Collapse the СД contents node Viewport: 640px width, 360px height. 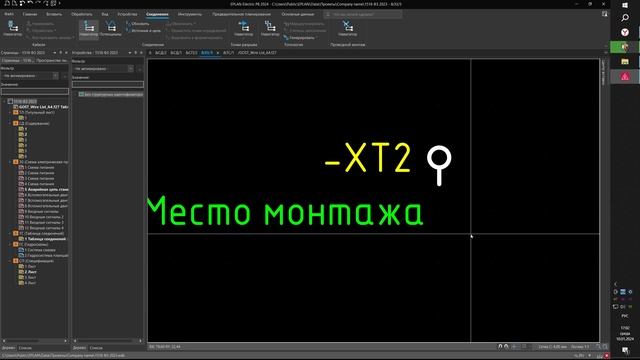10,123
